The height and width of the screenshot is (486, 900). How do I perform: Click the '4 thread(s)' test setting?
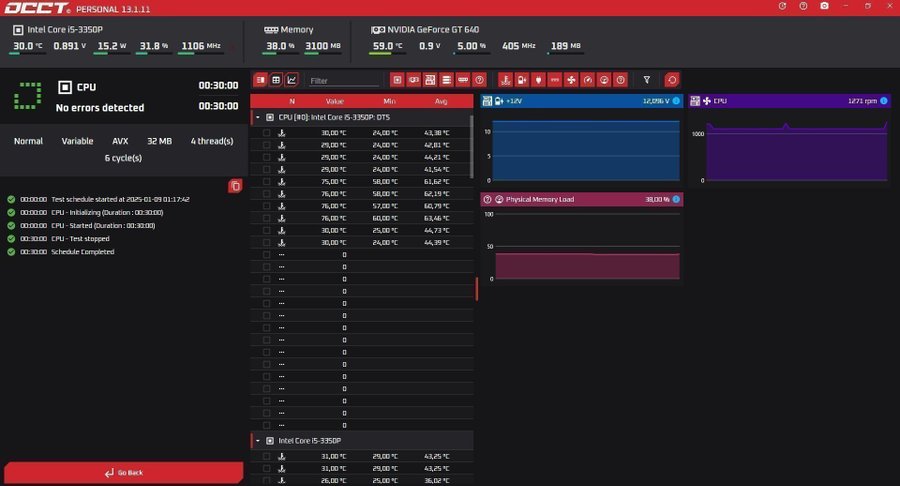tap(212, 141)
